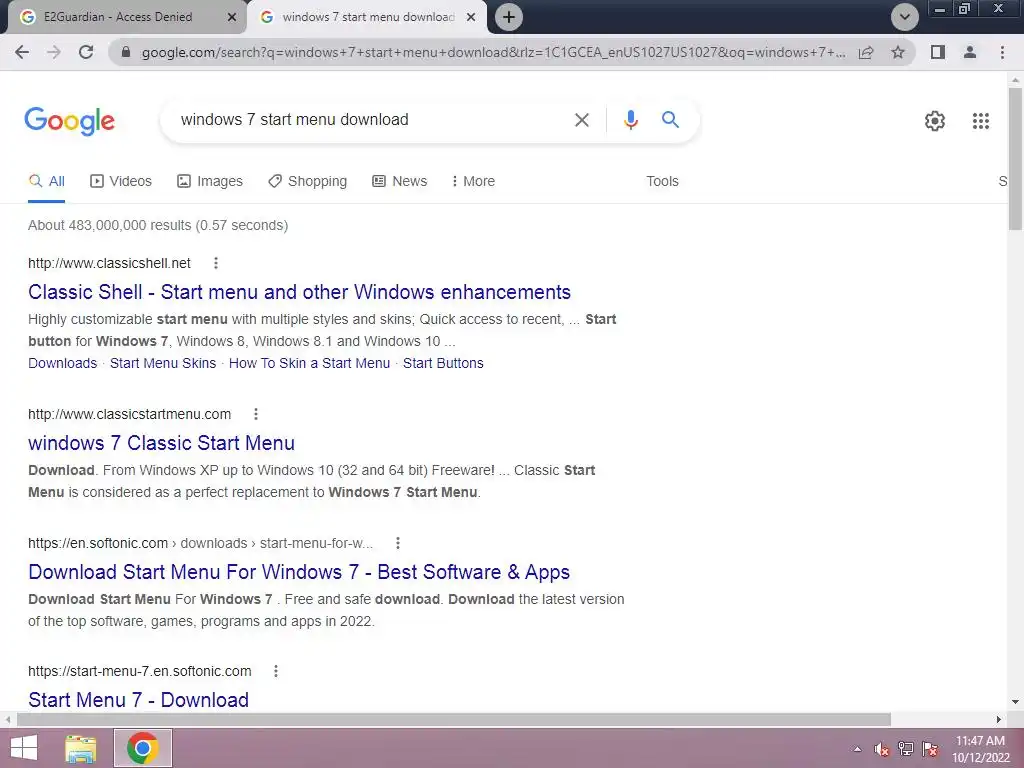The image size is (1024, 768).
Task: Open options for start-menu-7.en.softonic.com result
Action: coord(276,671)
